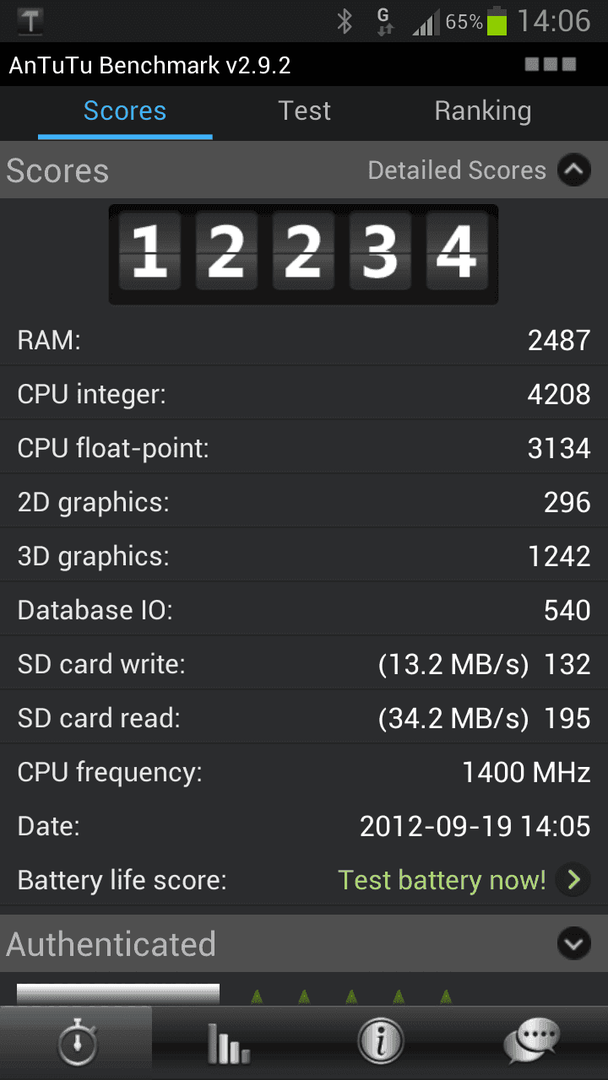Collapse Detailed Scores with up chevron
Viewport: 608px width, 1080px height.
pos(574,169)
